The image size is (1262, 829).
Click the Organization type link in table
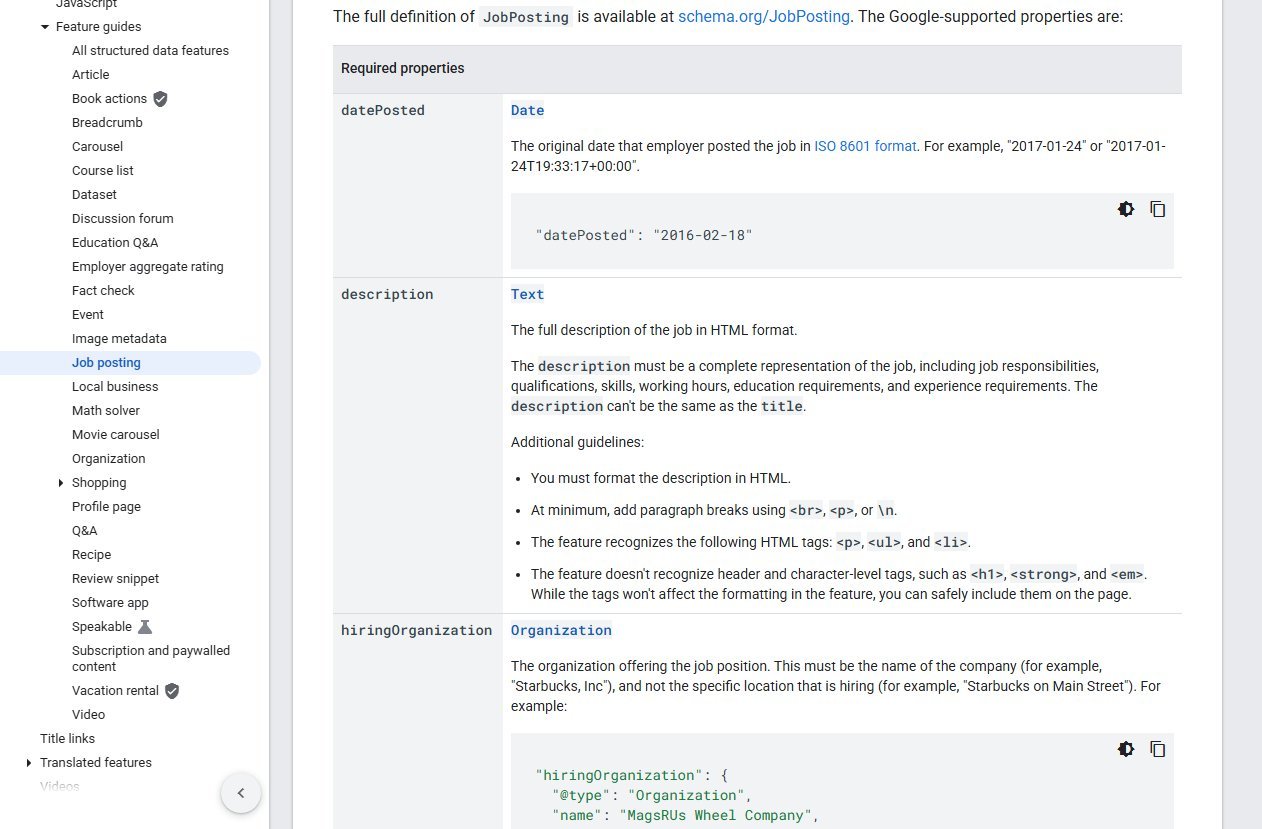(561, 631)
